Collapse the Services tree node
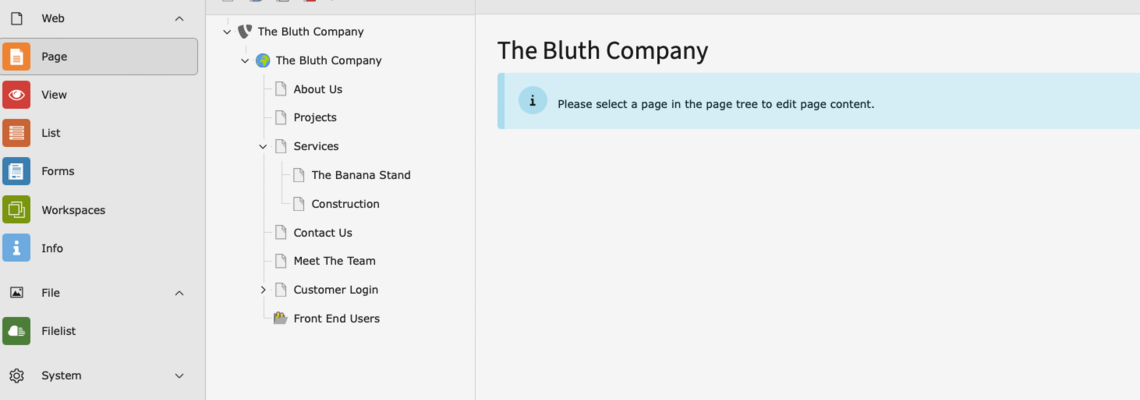 pos(263,146)
